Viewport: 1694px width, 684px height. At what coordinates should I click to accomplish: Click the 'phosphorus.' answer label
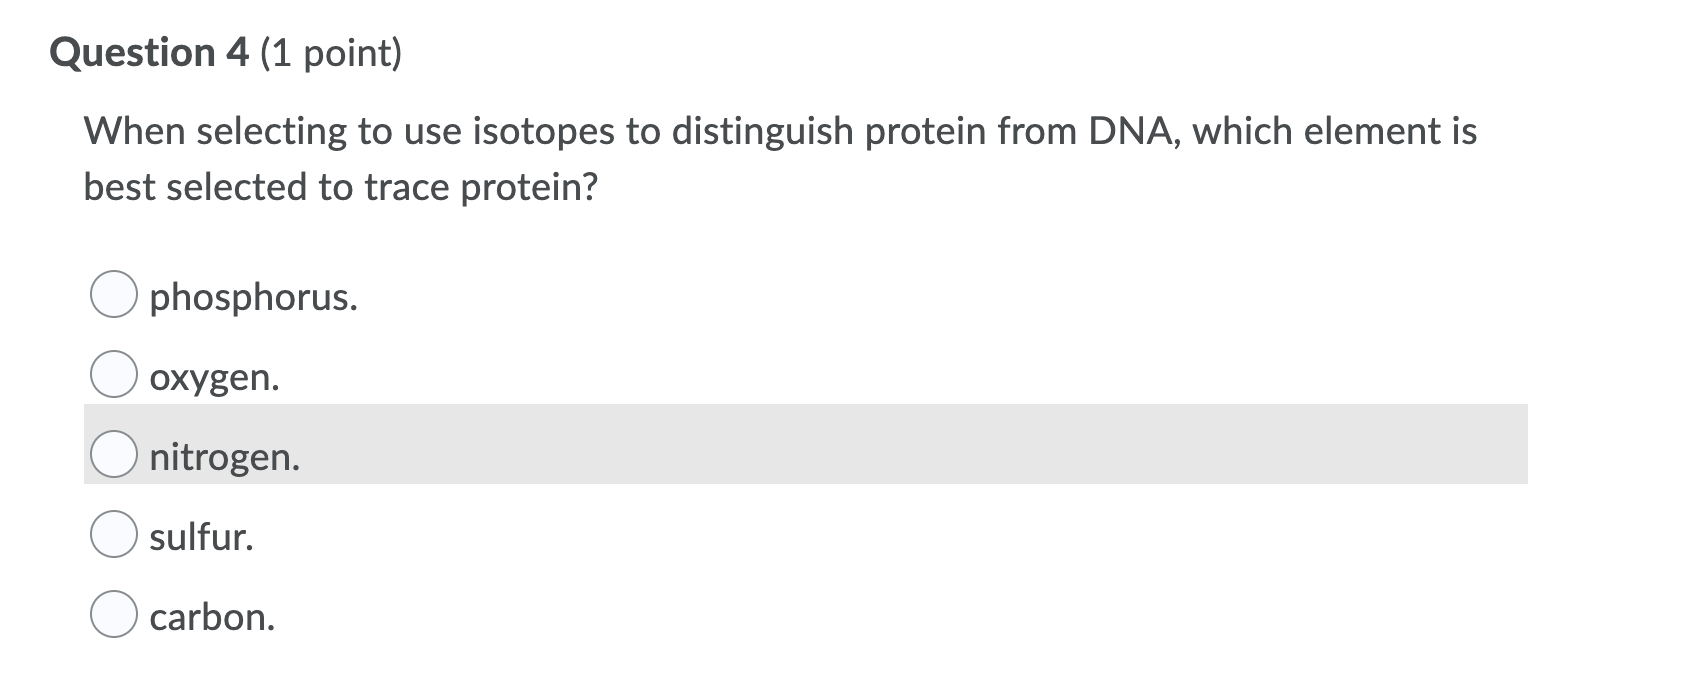253,297
